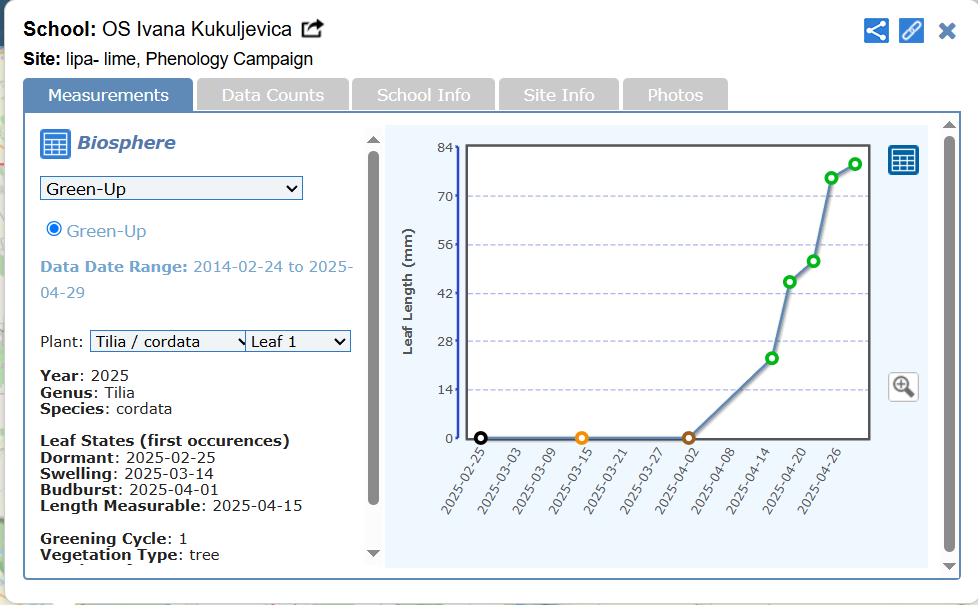
Task: View the Photos tab
Action: [675, 95]
